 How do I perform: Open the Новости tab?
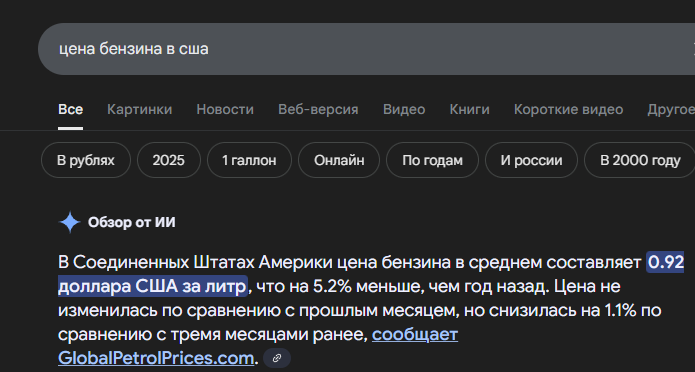tap(225, 110)
